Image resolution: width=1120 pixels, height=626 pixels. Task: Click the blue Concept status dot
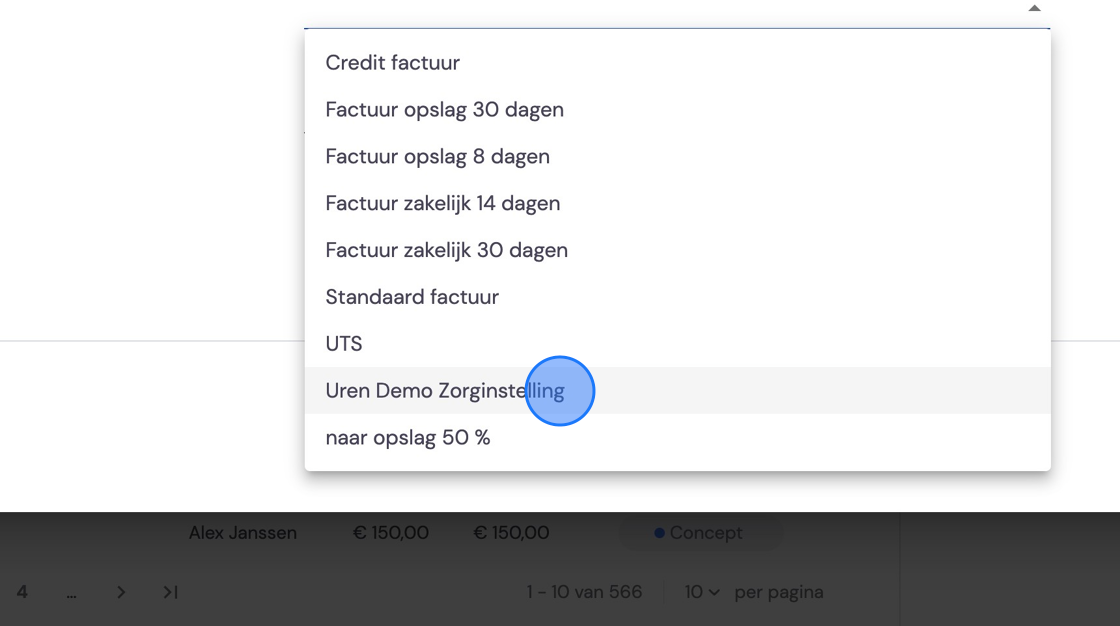point(659,533)
